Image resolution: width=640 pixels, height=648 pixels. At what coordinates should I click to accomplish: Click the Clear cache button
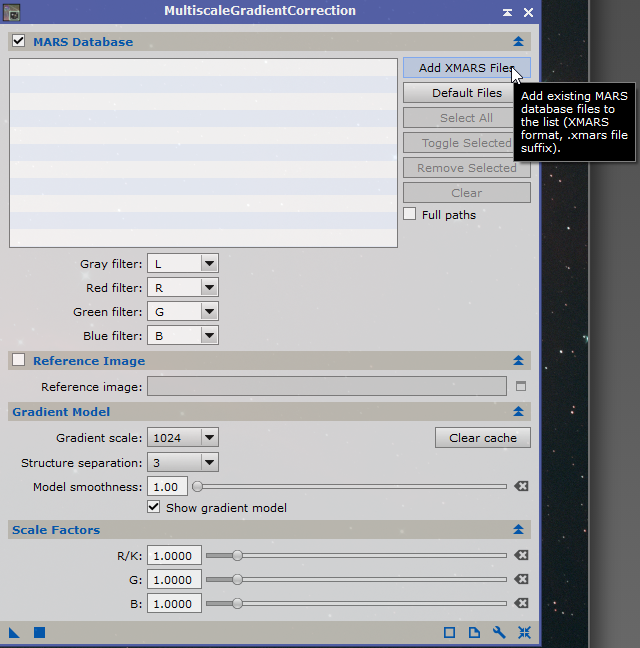(482, 438)
